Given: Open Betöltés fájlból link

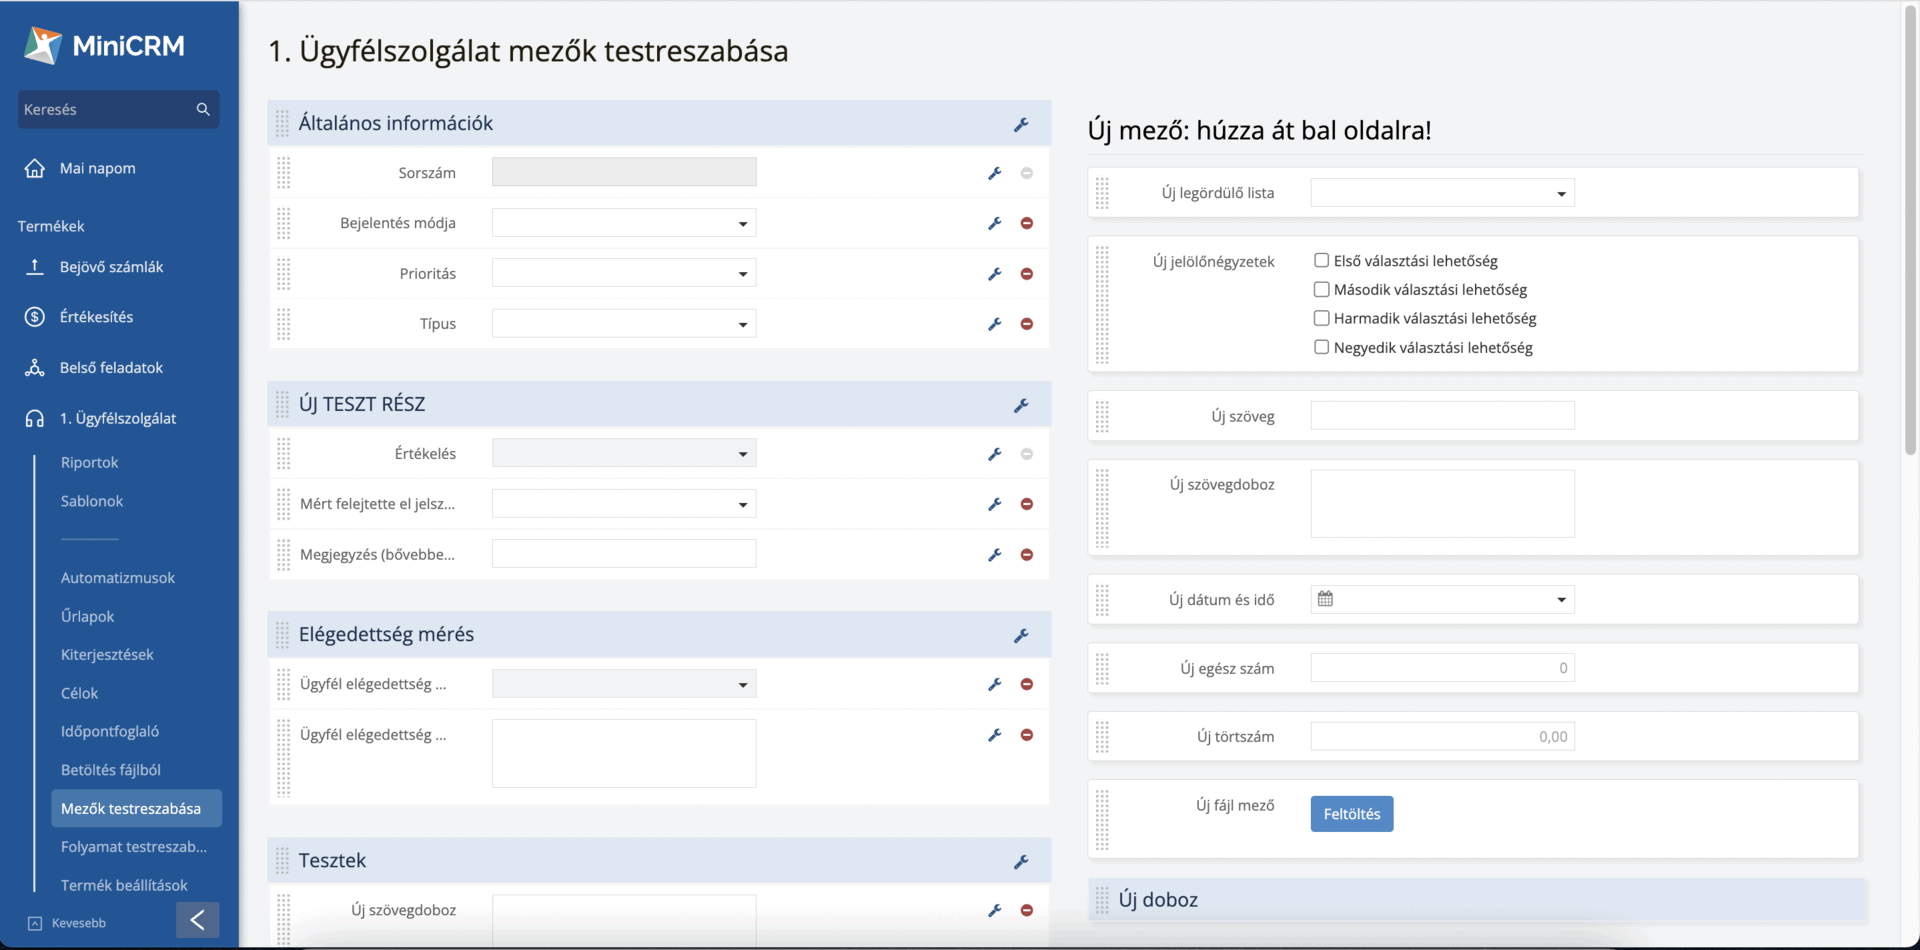Looking at the screenshot, I should point(111,770).
